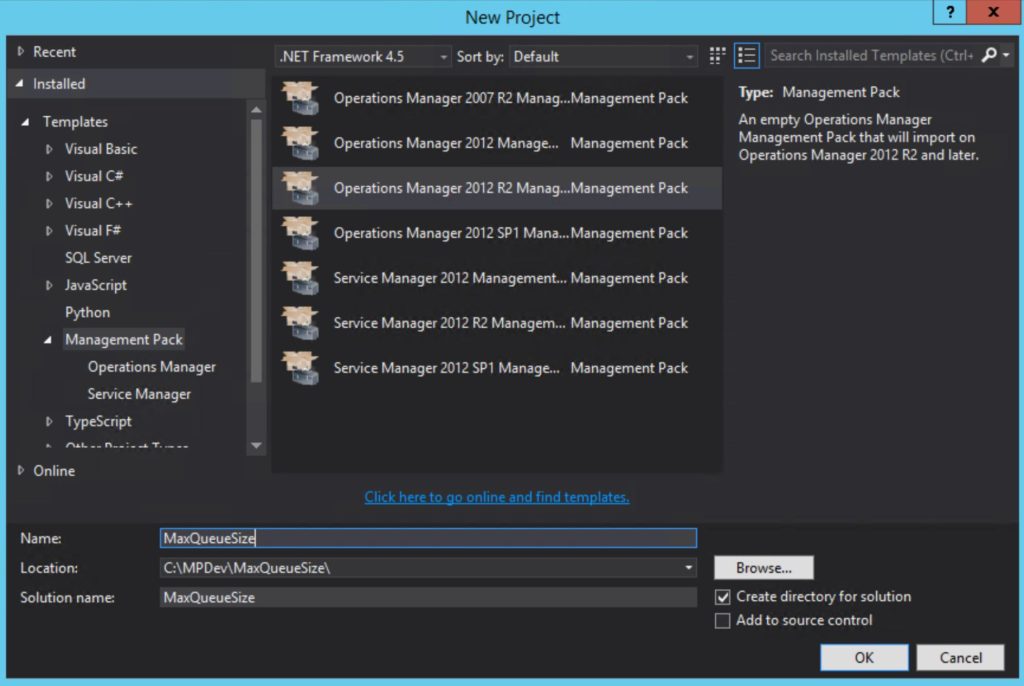Viewport: 1024px width, 686px height.
Task: Select Service Manager 2012 R2 Managem... template text
Action: coord(449,323)
